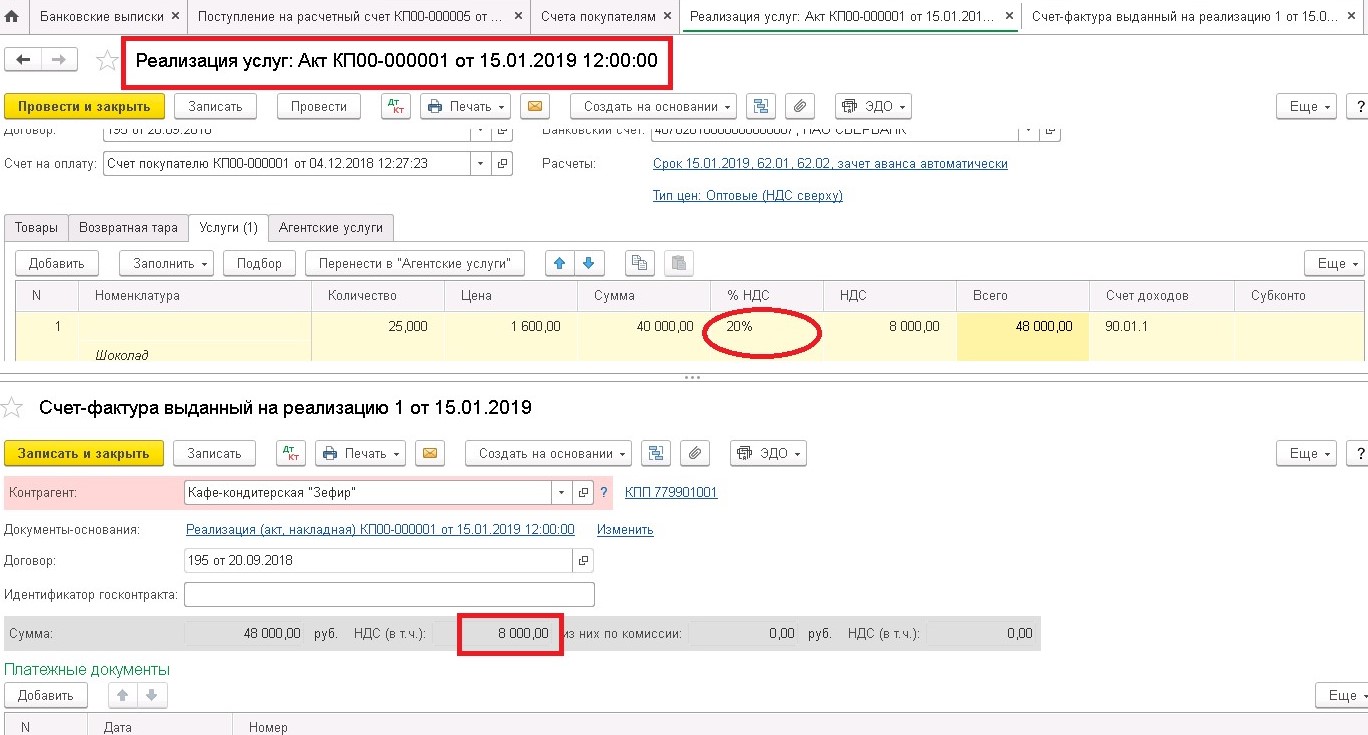Send Реализация document by email envelope icon
This screenshot has width=1368, height=735.
click(534, 107)
